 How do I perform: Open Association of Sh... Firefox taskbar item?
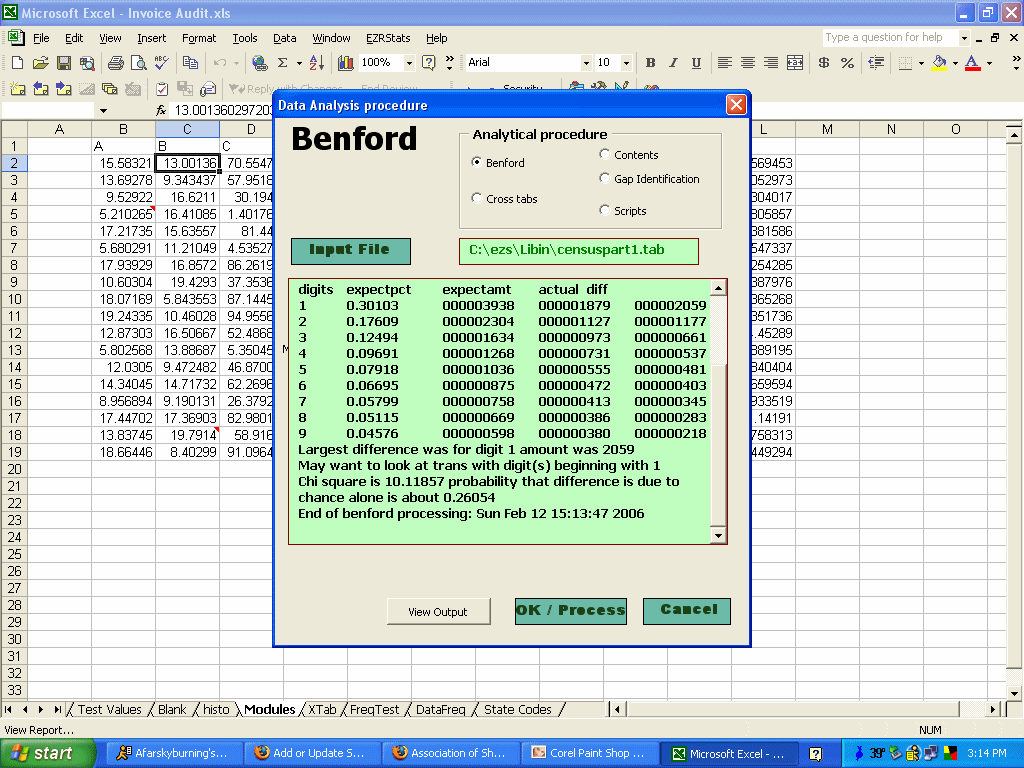451,753
